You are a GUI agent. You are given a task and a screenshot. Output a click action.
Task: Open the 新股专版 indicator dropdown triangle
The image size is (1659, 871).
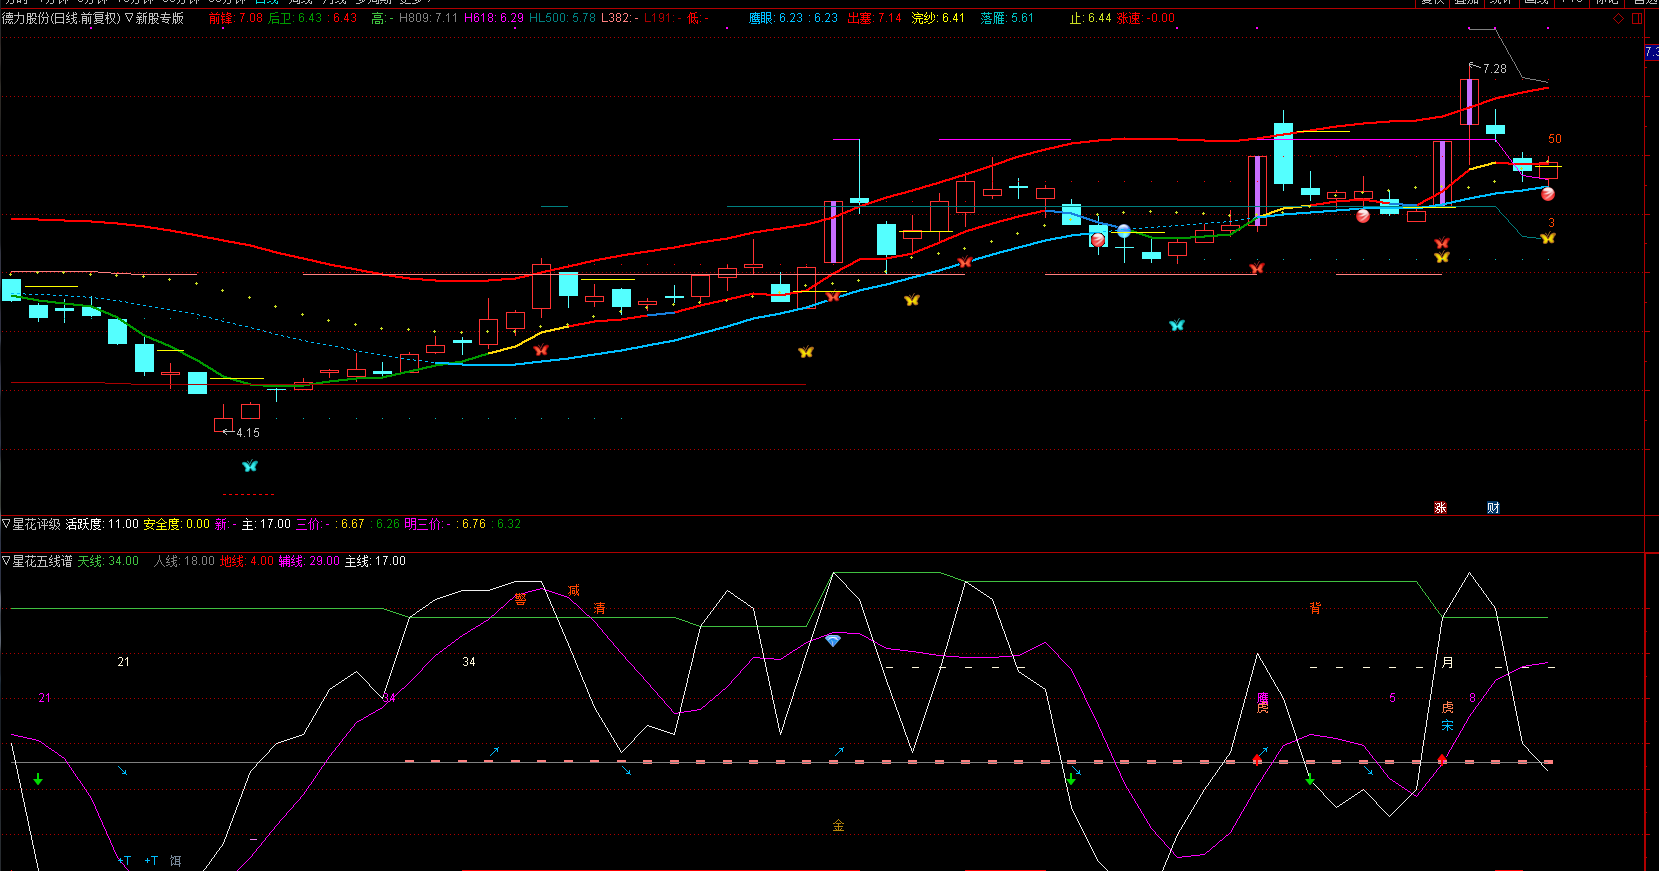point(129,18)
